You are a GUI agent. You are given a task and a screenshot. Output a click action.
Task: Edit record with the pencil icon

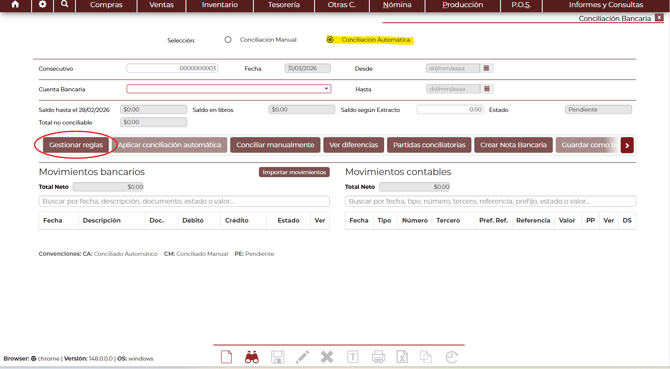click(x=303, y=357)
